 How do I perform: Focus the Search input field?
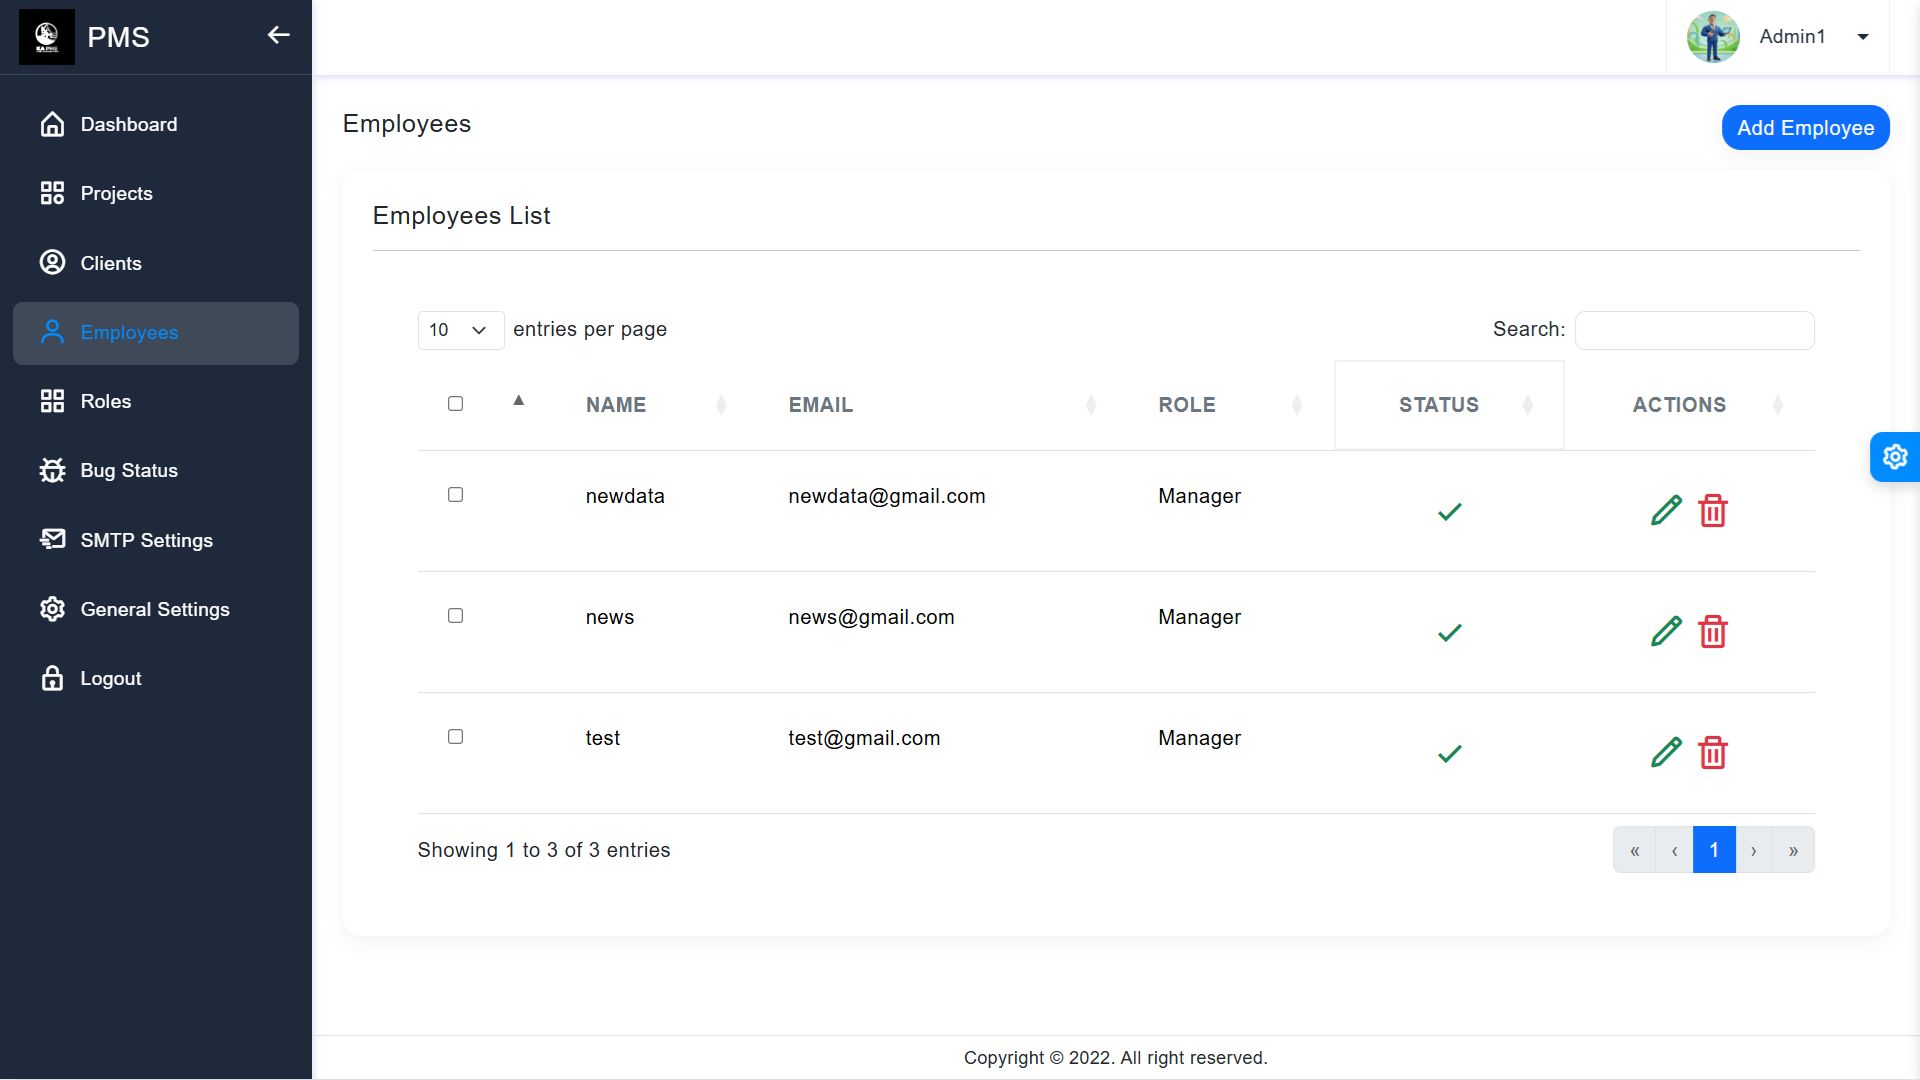[1694, 330]
